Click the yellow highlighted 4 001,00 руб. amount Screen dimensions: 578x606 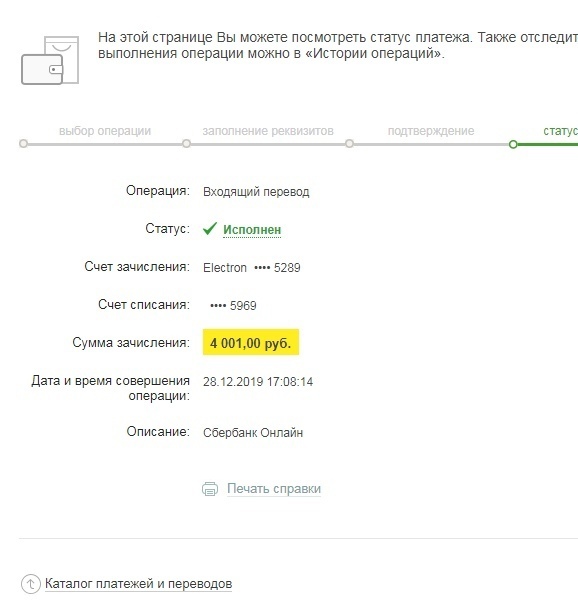(251, 342)
